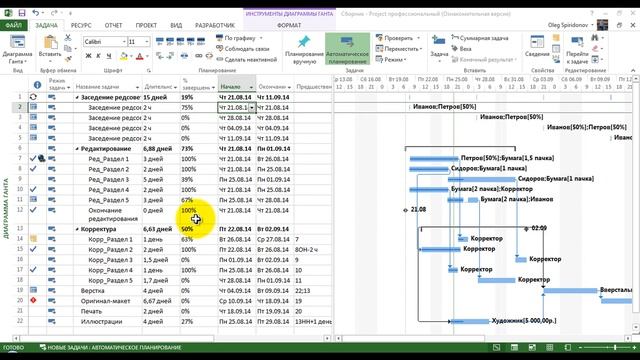Select Автоматическое планирование button

347,49
